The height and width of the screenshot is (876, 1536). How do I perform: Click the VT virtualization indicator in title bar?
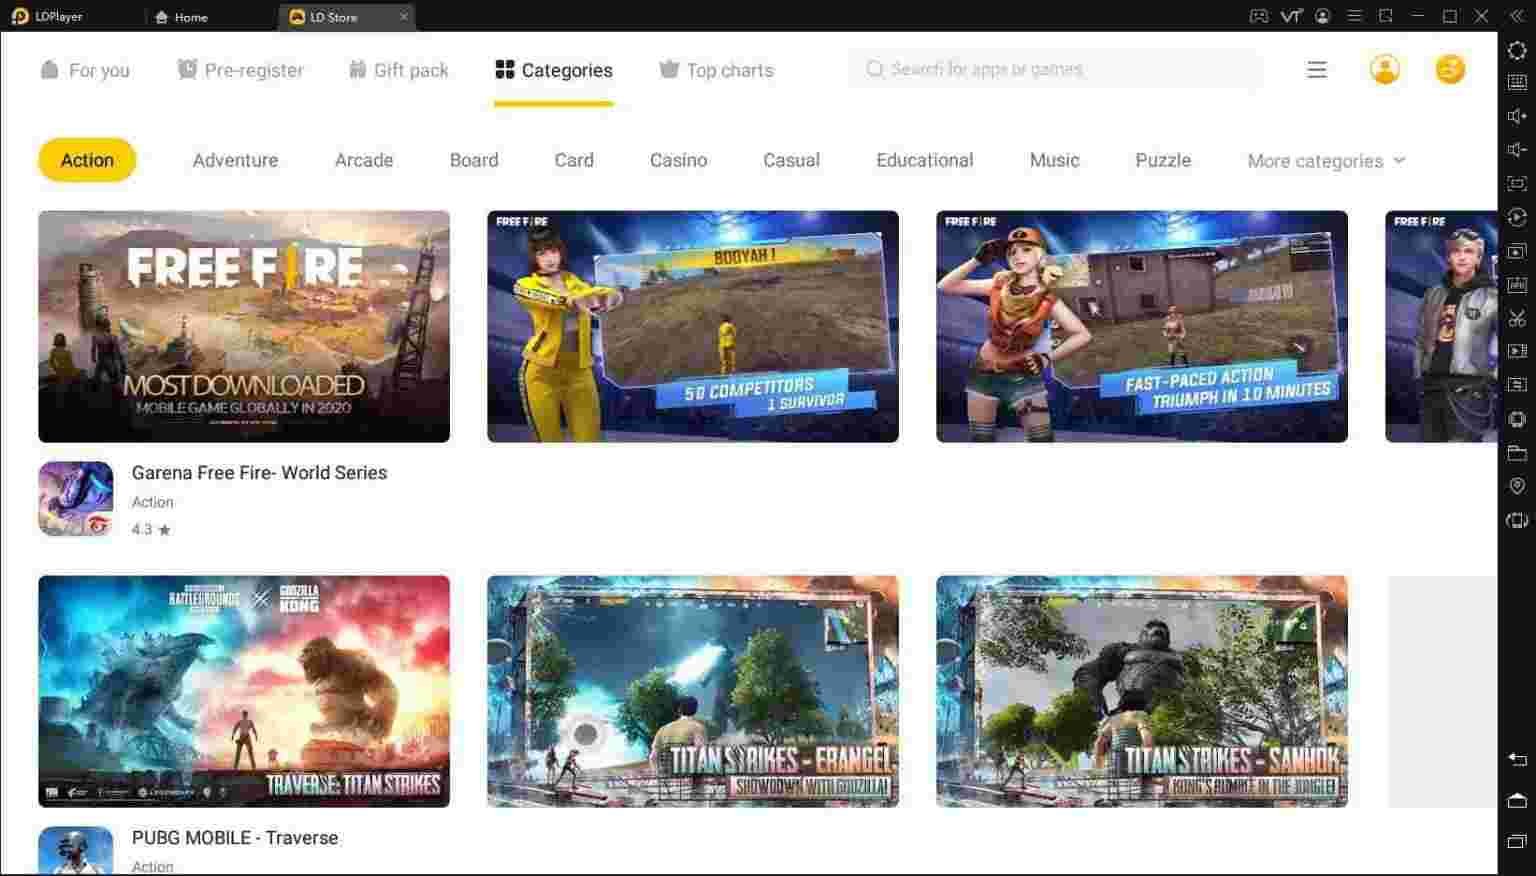1291,16
